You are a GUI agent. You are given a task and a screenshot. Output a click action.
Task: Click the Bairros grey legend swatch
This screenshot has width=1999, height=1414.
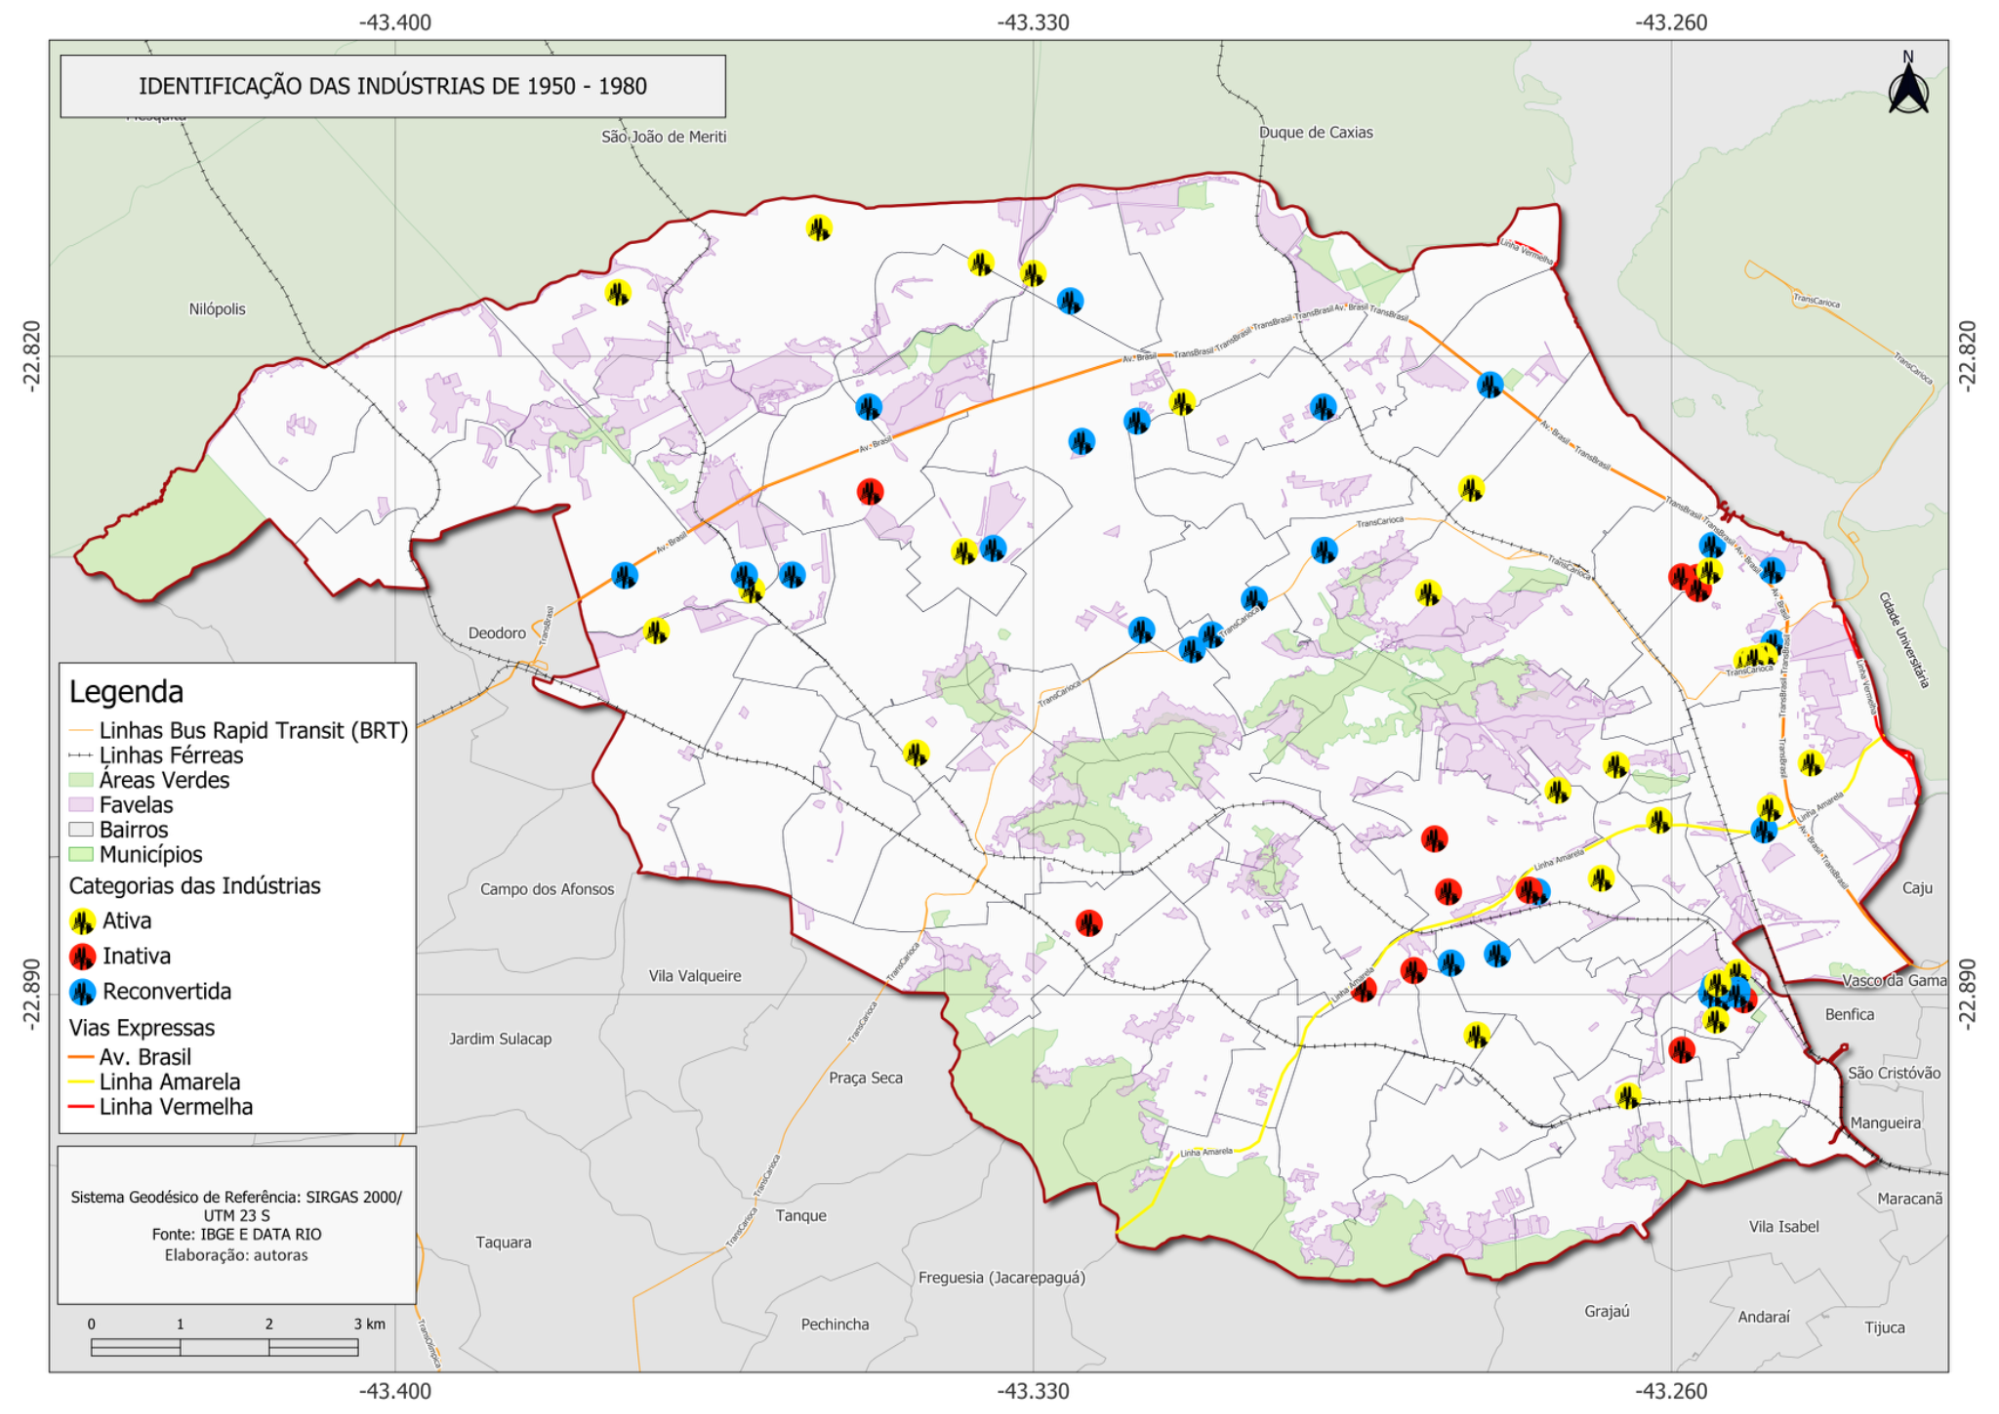click(81, 830)
